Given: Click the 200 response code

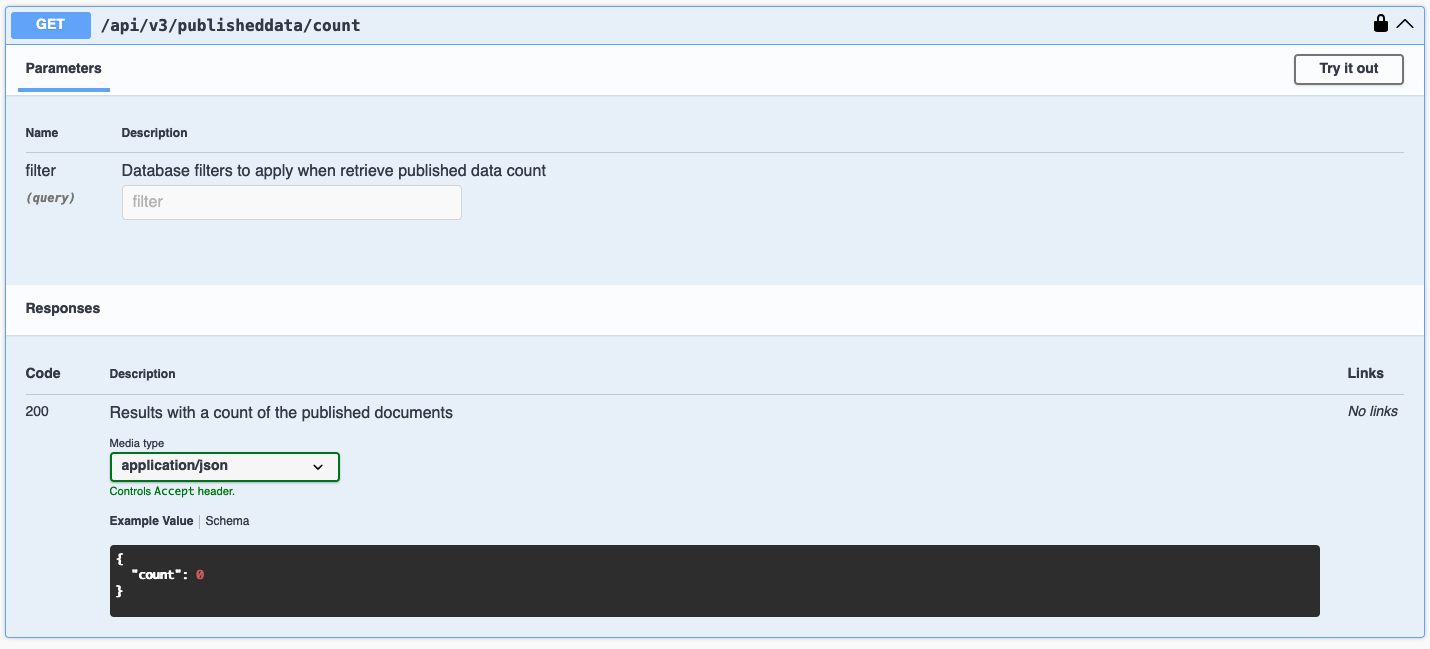Looking at the screenshot, I should 37,412.
